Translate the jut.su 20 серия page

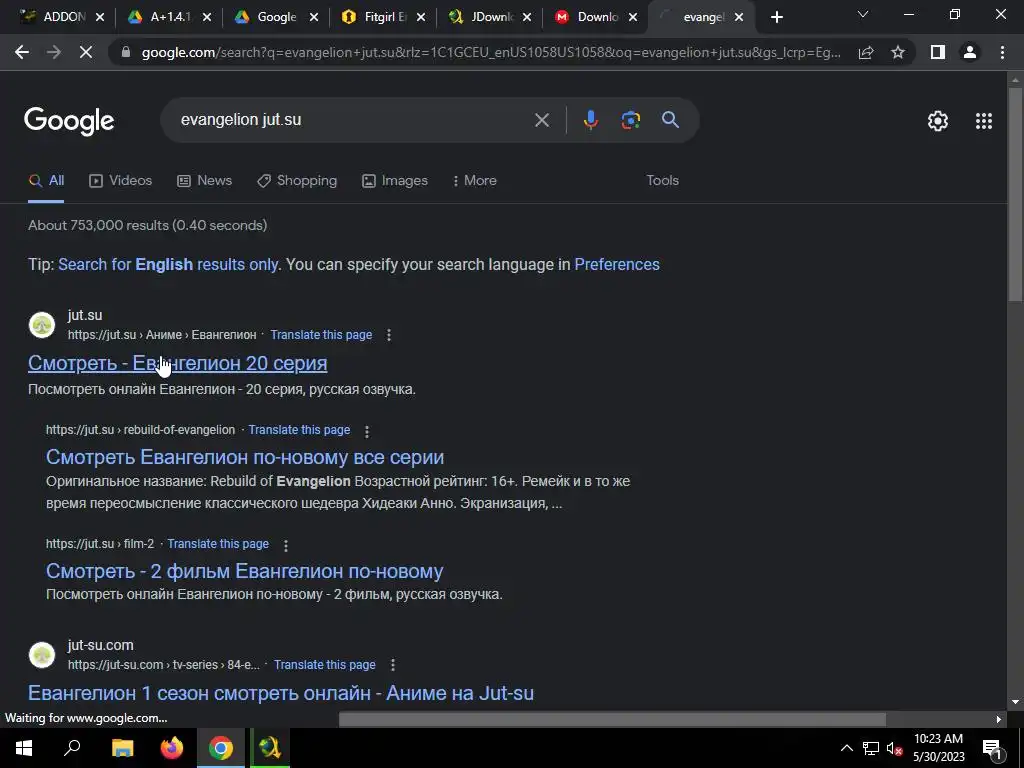point(321,335)
